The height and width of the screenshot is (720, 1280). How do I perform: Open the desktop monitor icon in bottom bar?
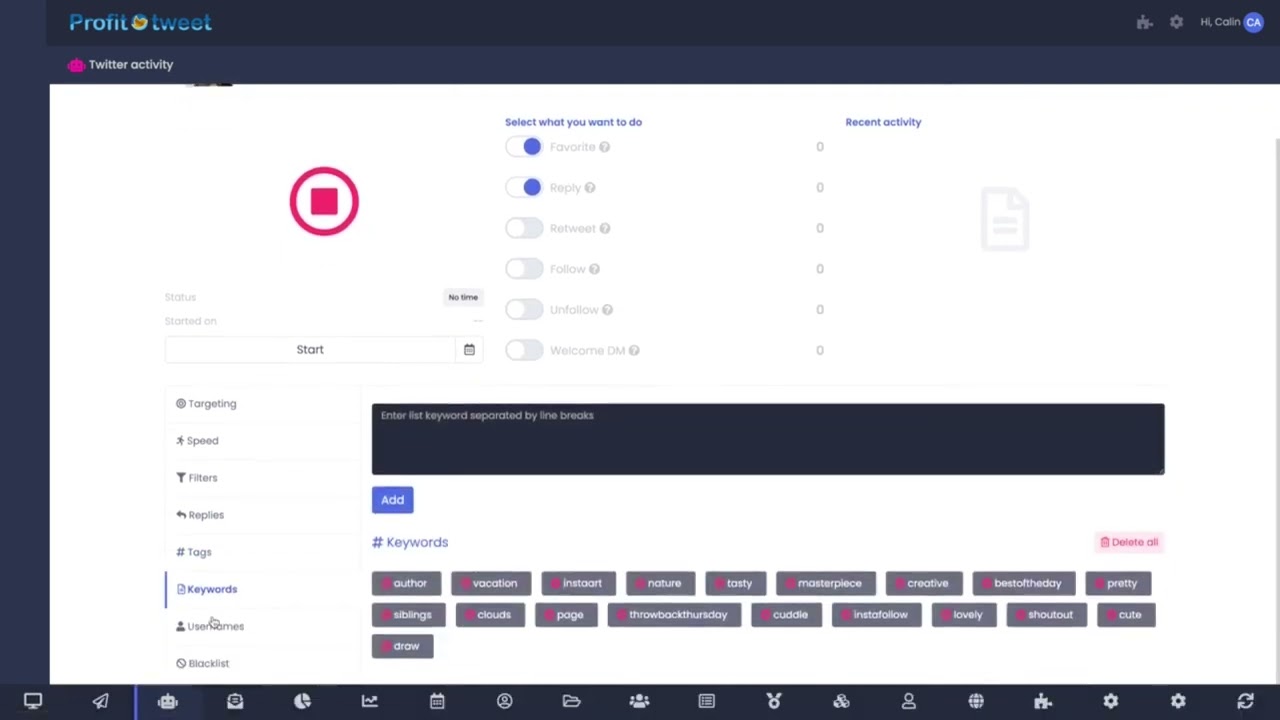[x=33, y=701]
